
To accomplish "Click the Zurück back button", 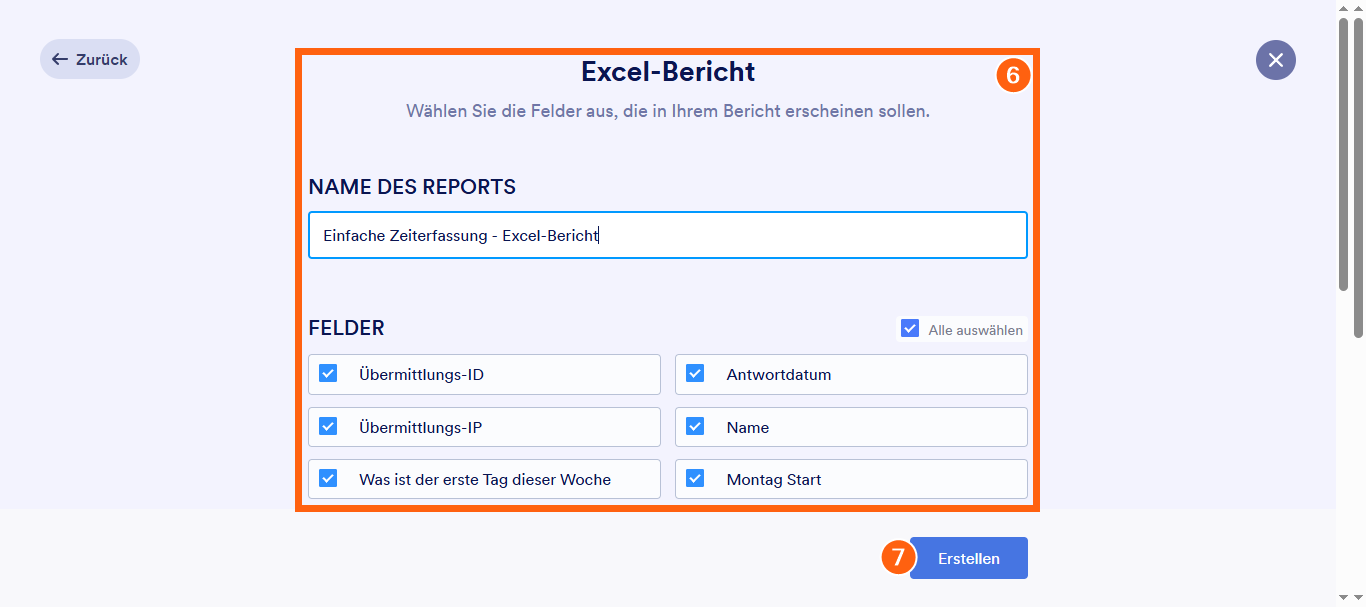I will click(90, 59).
